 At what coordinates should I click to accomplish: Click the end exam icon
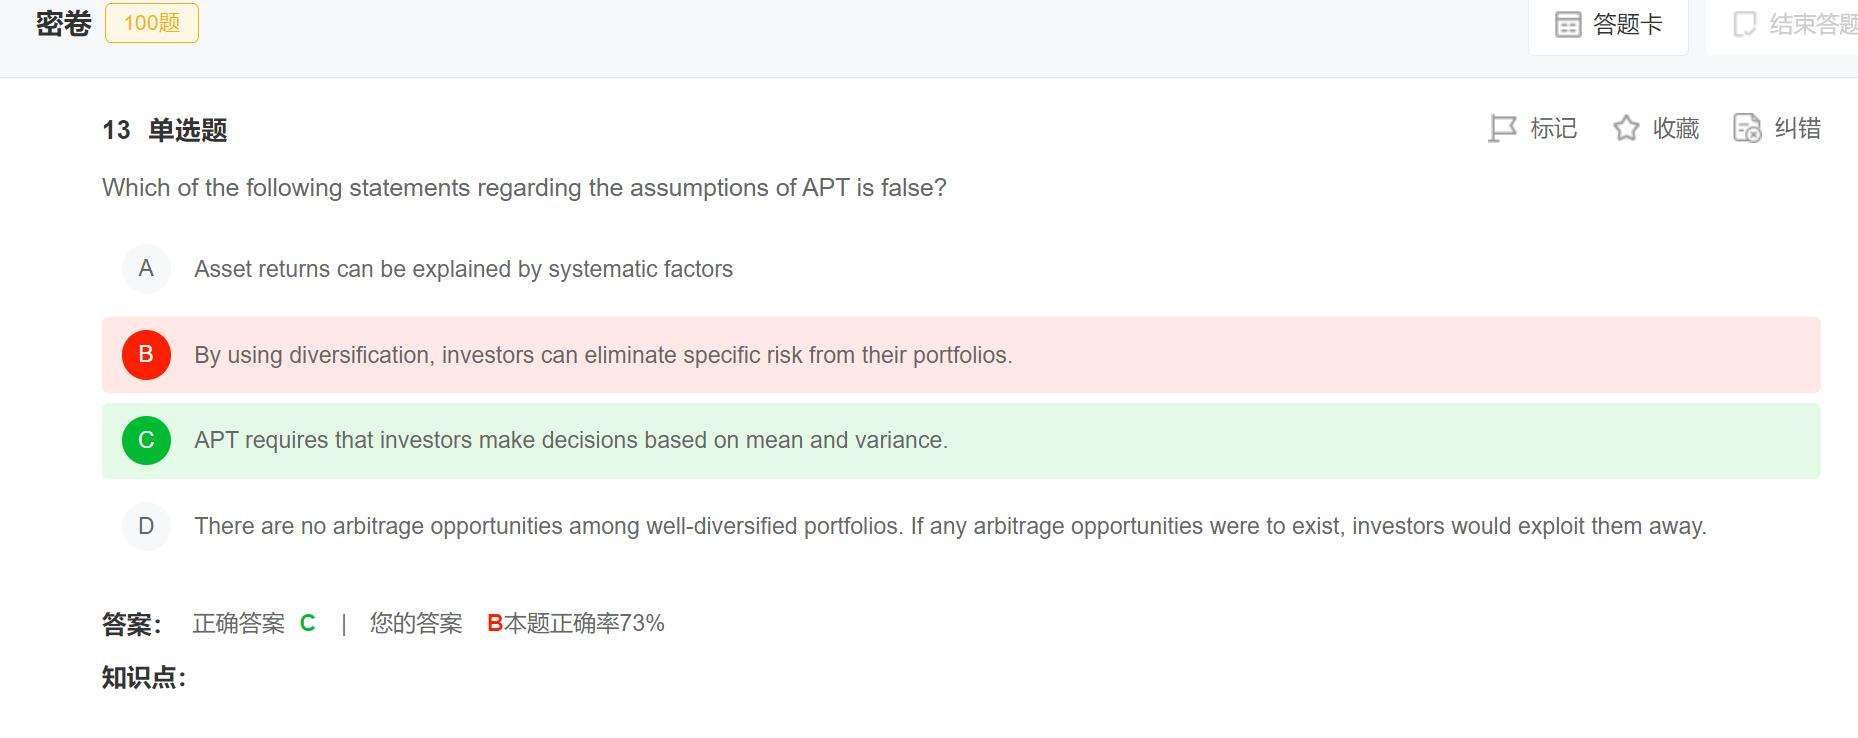click(x=1744, y=24)
